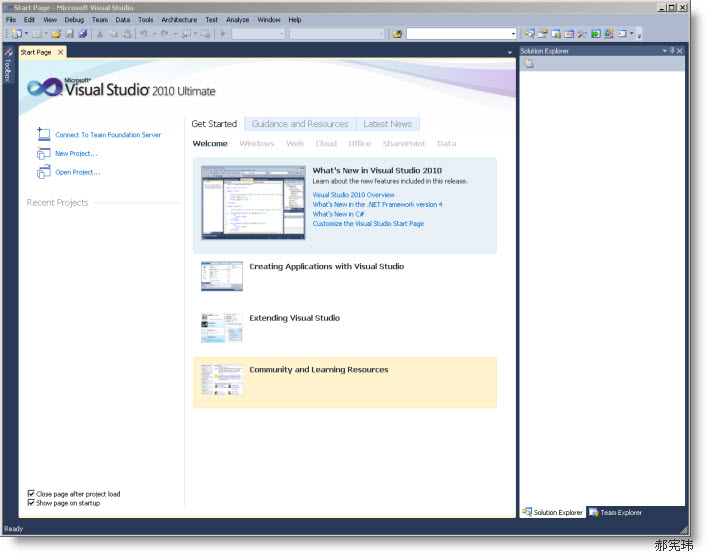Click the Connect To Team Foundation Server icon
This screenshot has height=553, width=707.
43,134
